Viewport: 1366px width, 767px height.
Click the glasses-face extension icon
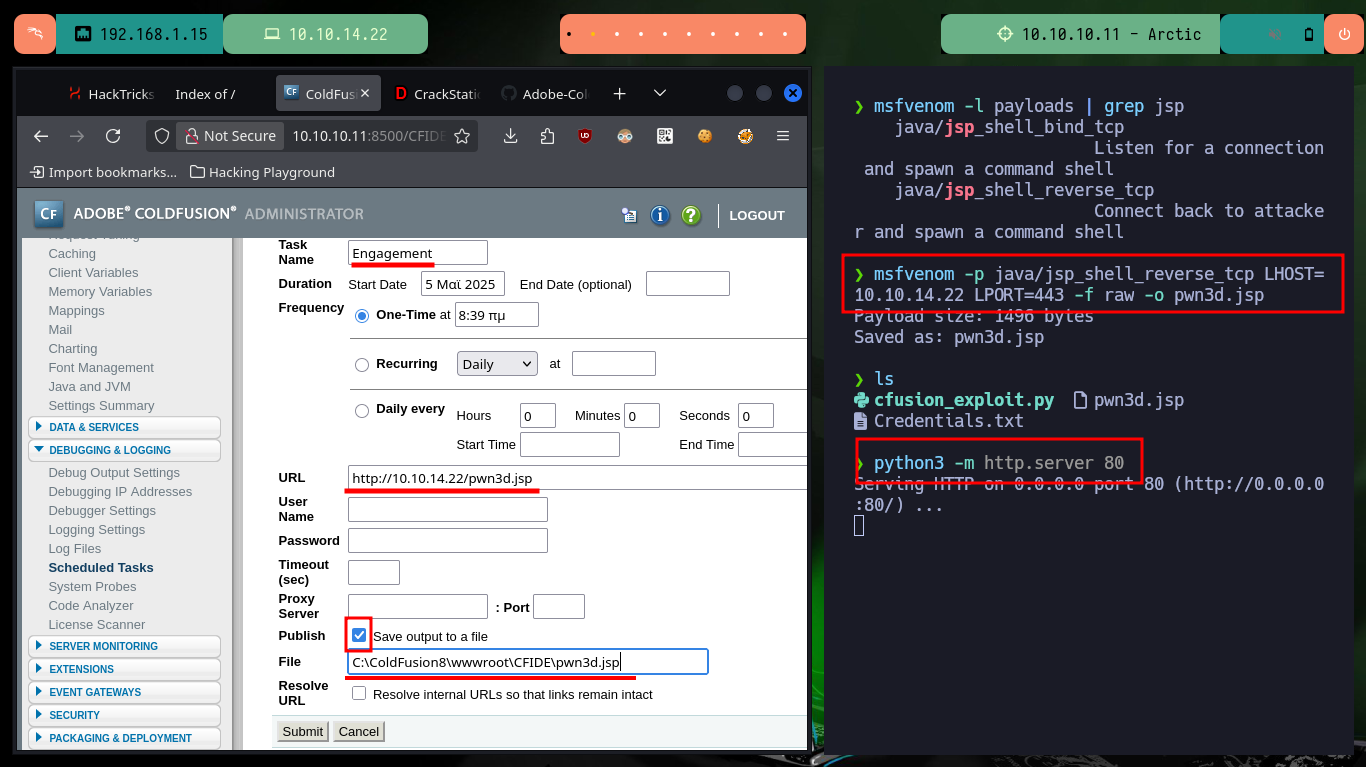coord(625,136)
